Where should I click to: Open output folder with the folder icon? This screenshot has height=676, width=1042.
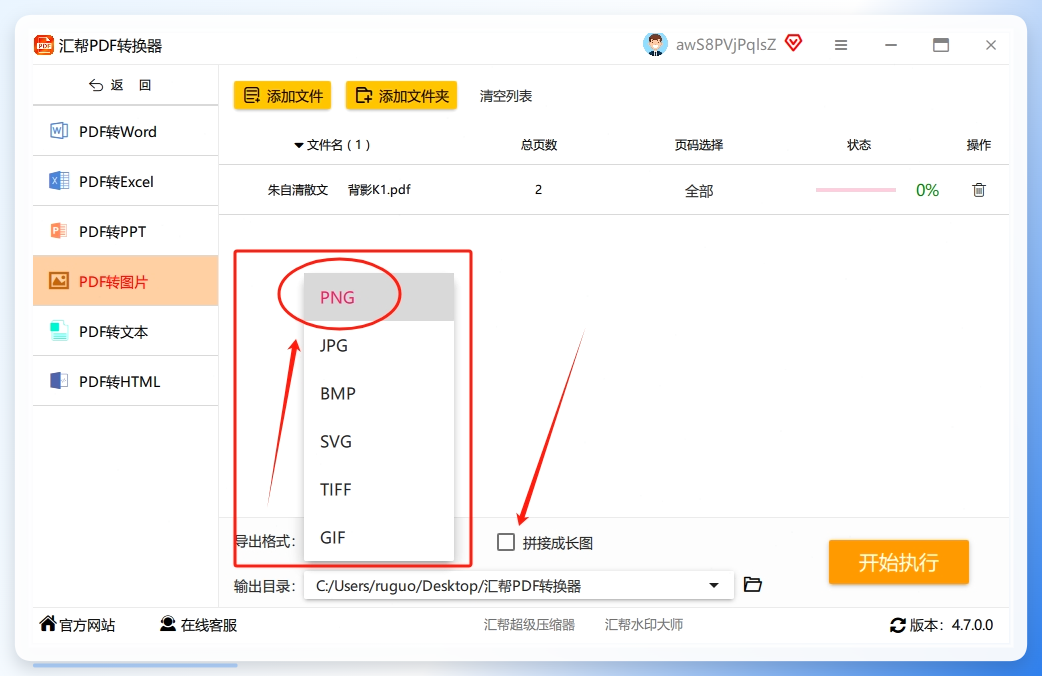tap(752, 584)
